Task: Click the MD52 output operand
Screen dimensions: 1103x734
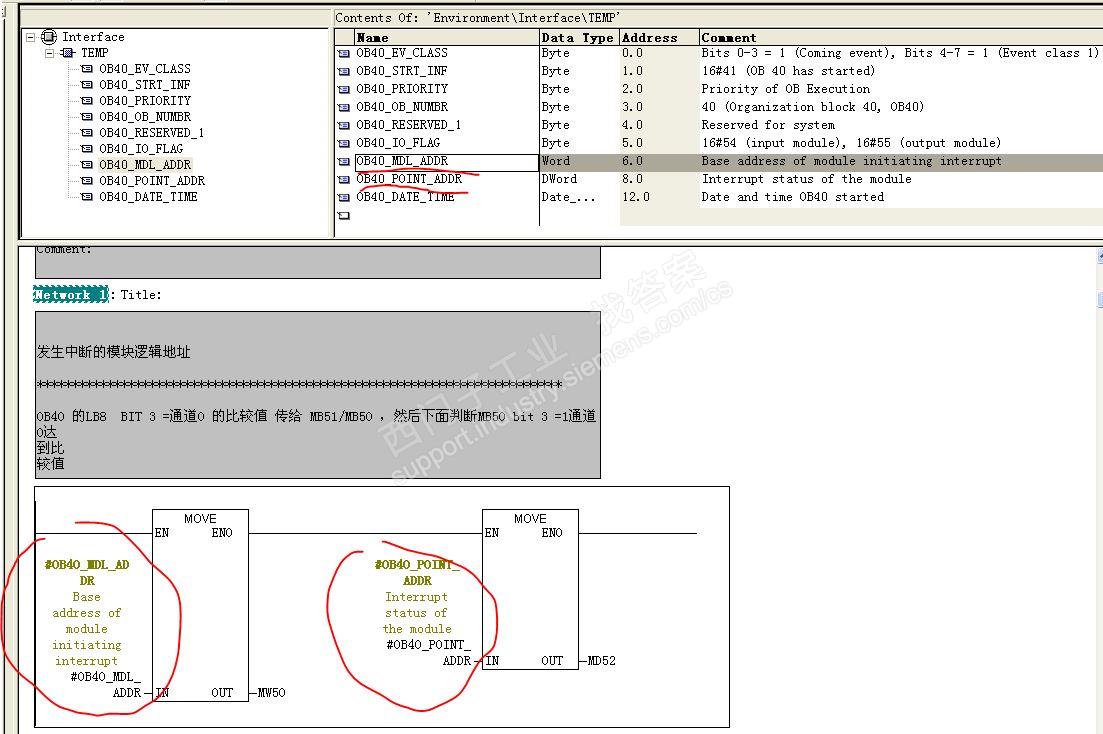Action: click(x=601, y=662)
